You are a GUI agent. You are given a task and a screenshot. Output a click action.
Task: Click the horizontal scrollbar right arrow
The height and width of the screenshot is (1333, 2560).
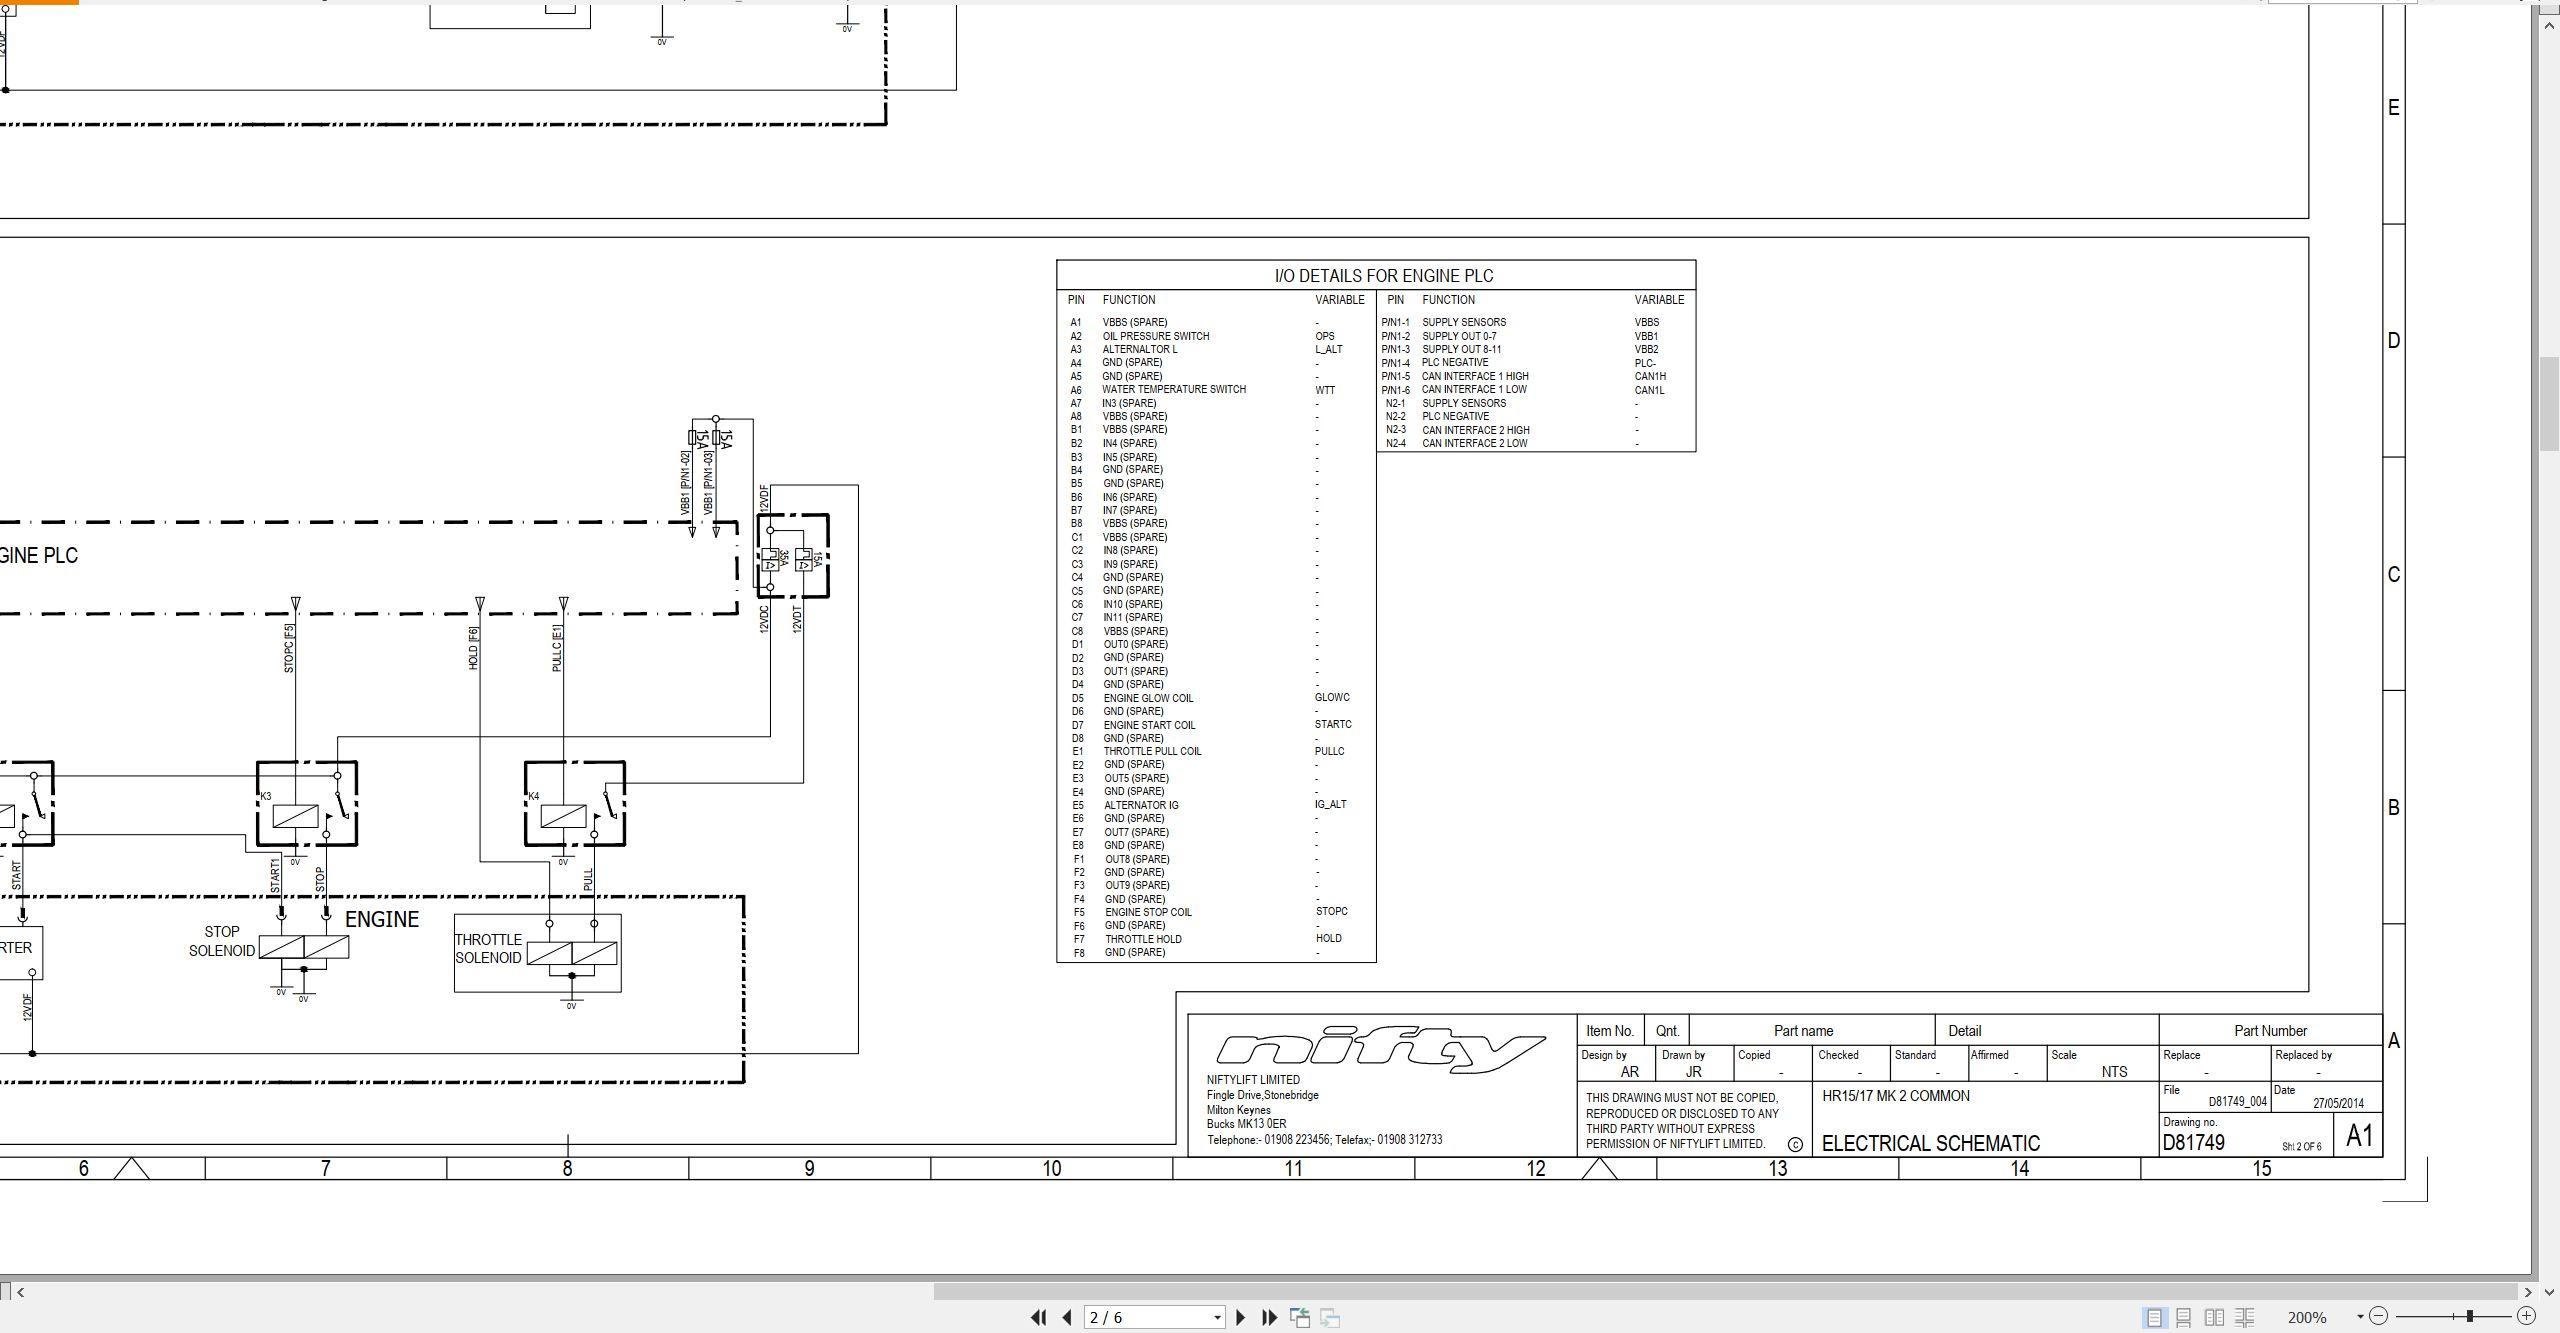tap(2527, 1292)
